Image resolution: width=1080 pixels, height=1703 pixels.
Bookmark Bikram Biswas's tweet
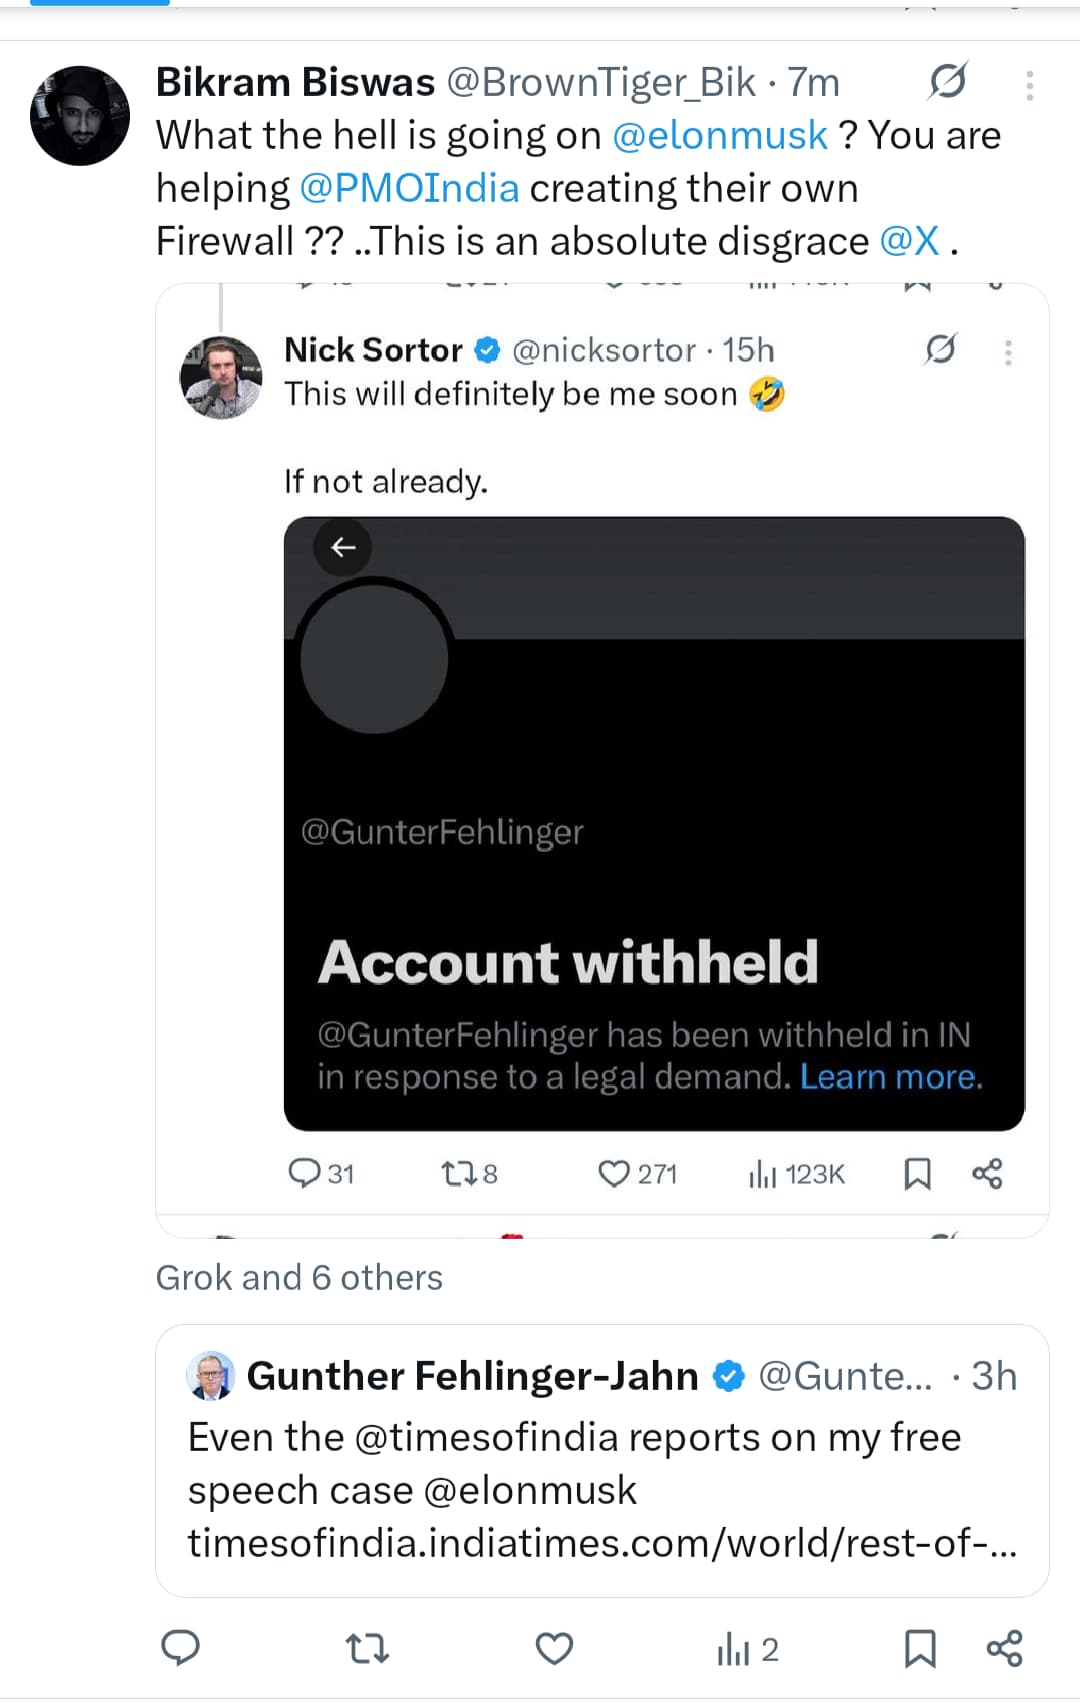point(920,1648)
